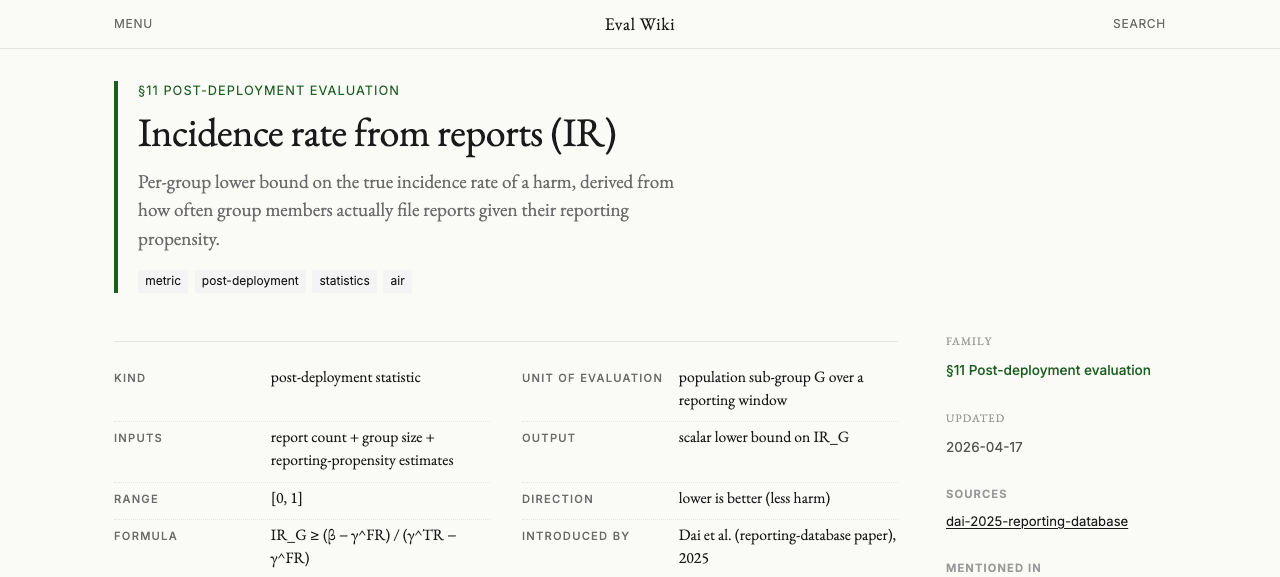Click the updated date 2026-04-17
The image size is (1280, 577).
pyautogui.click(x=984, y=447)
